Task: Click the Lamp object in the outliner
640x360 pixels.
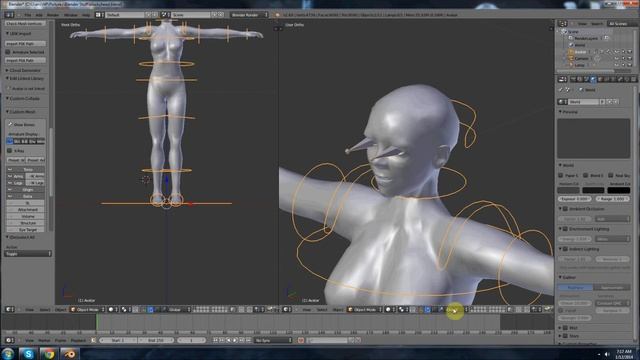Action: pos(580,65)
